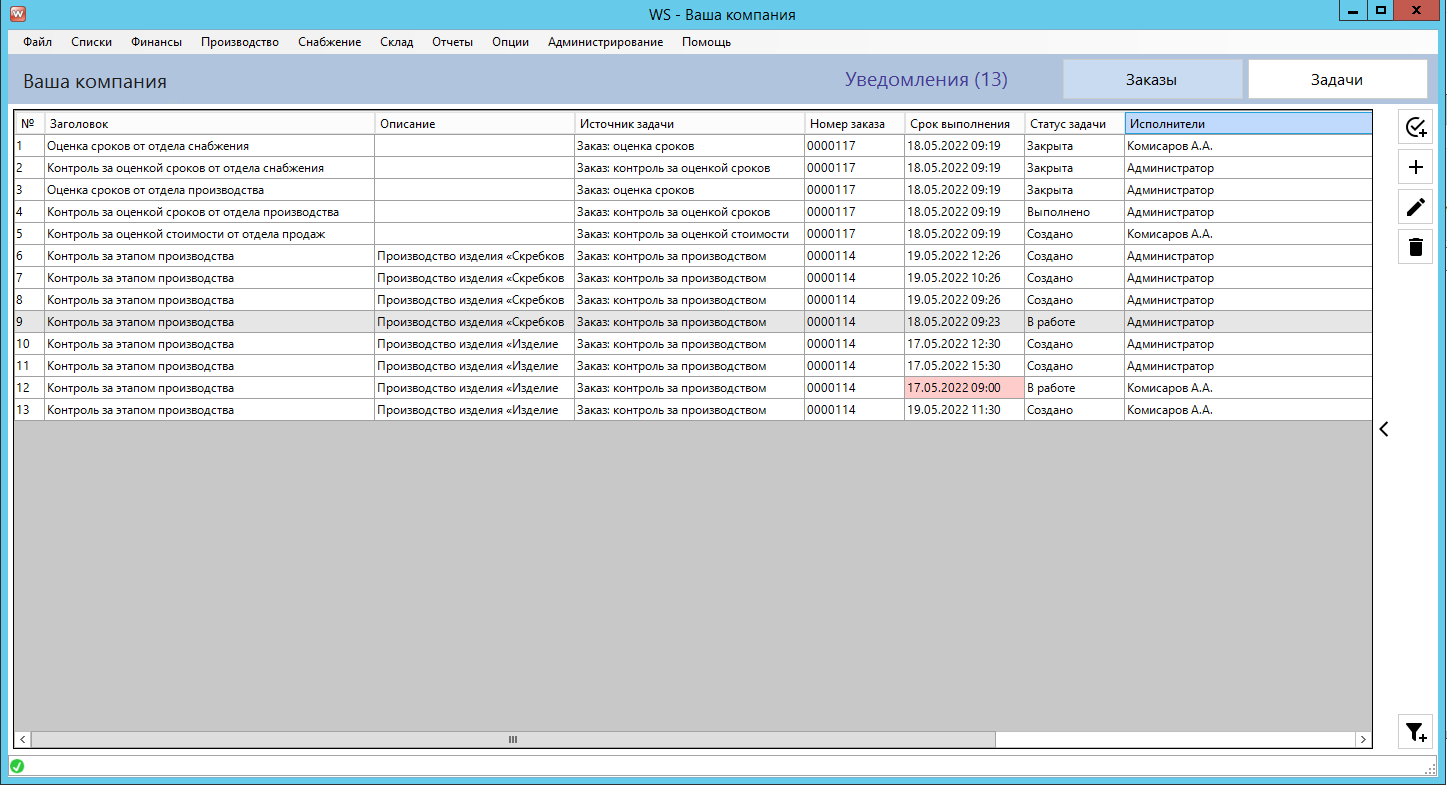Switch to the Задачи tab
1447x785 pixels.
1336,80
